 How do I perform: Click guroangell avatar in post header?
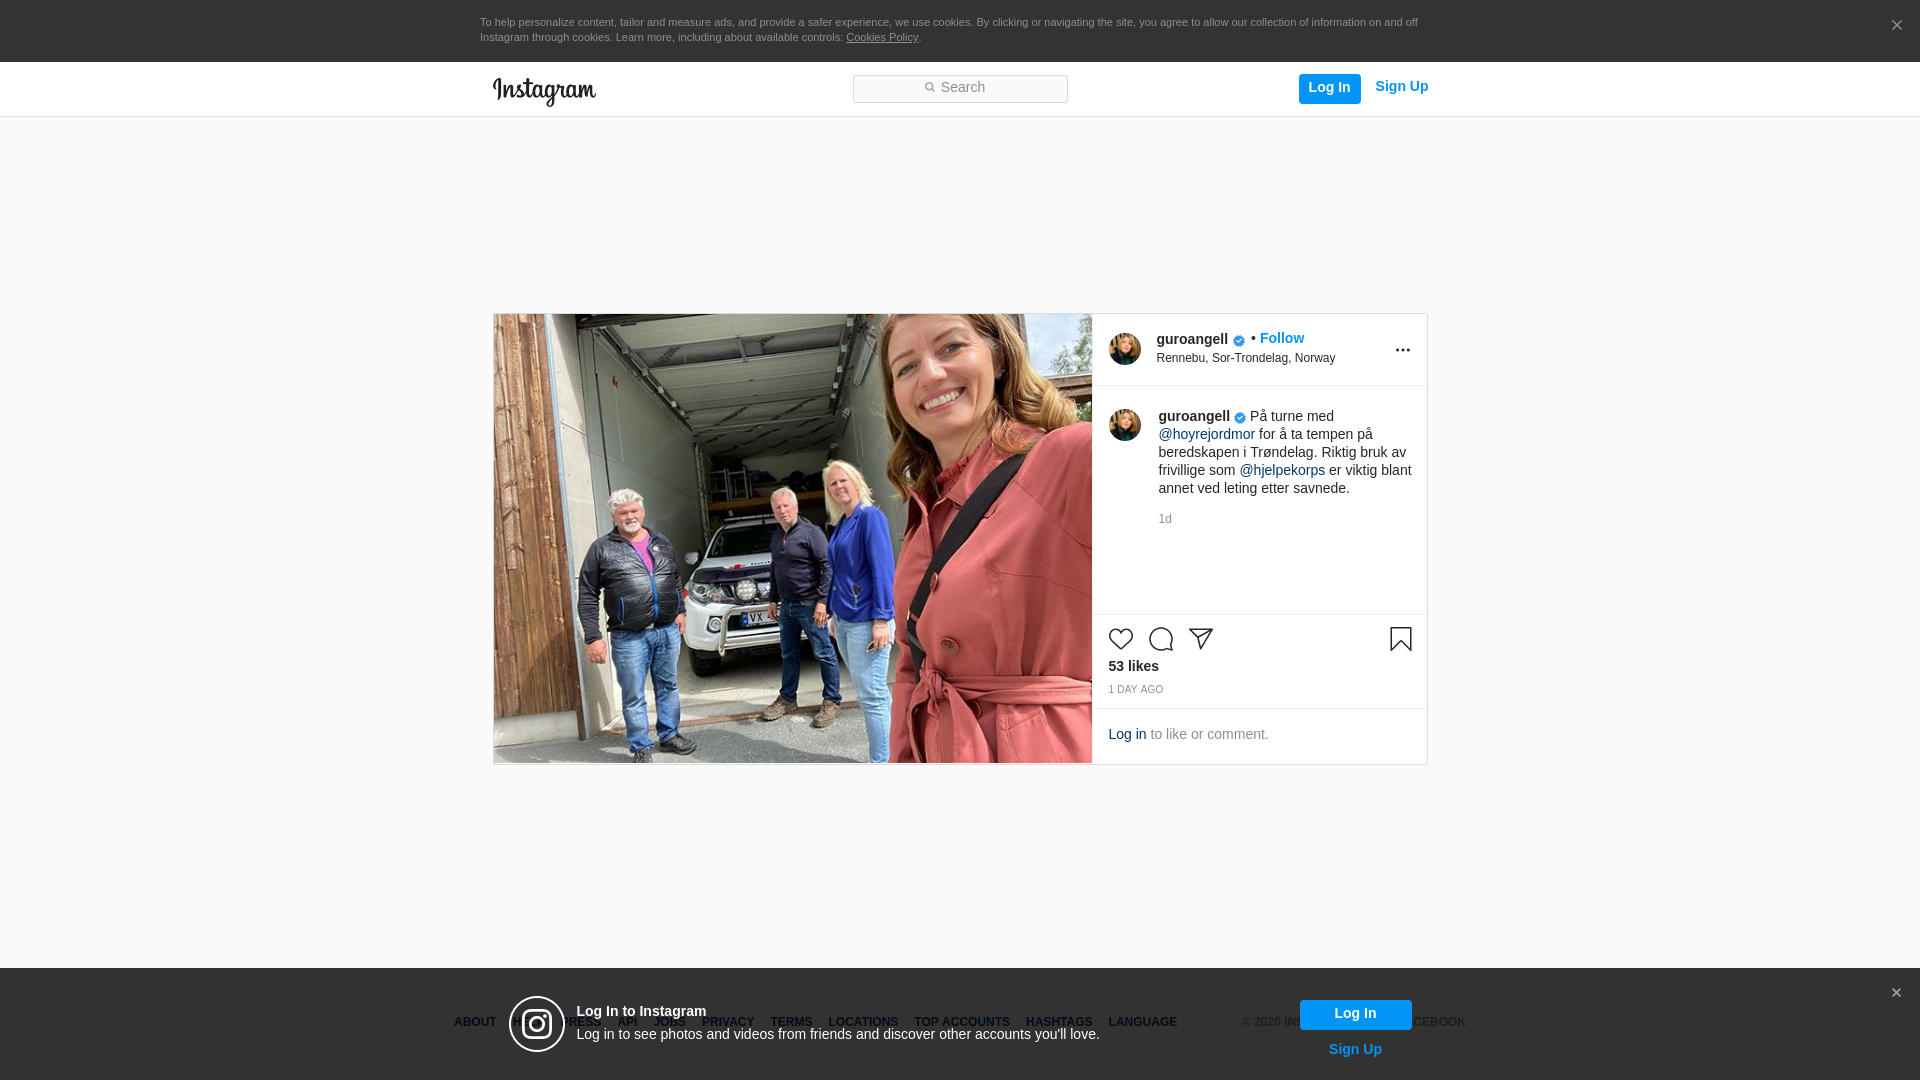point(1125,349)
